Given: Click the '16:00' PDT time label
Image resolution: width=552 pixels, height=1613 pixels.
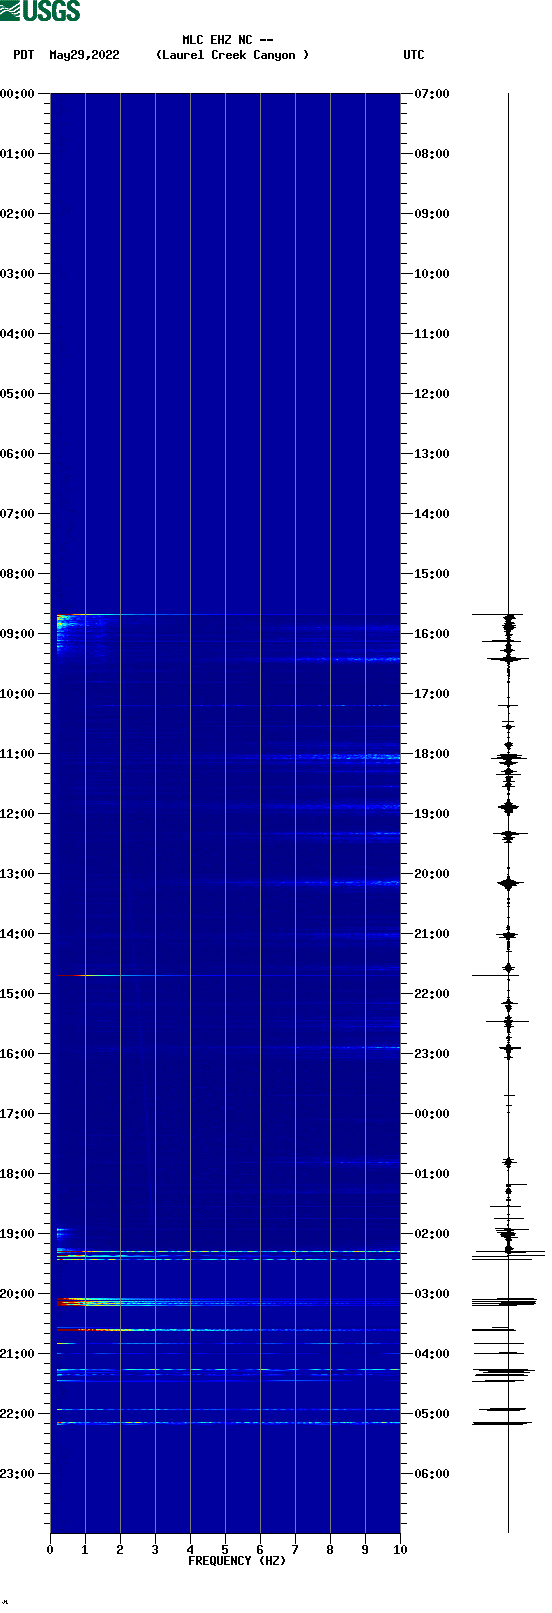Looking at the screenshot, I should pos(18,1054).
